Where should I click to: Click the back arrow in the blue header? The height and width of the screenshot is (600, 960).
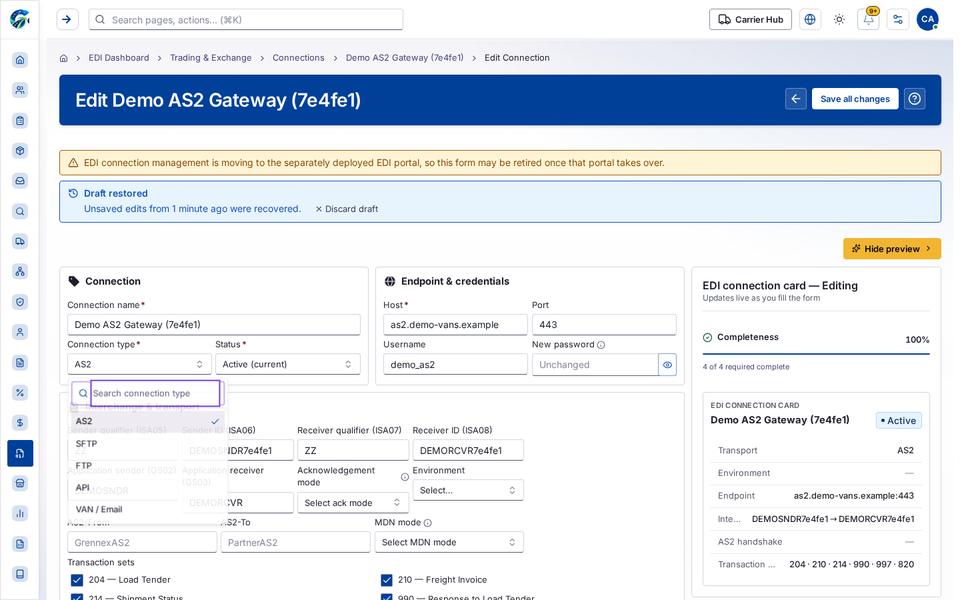pyautogui.click(x=795, y=99)
